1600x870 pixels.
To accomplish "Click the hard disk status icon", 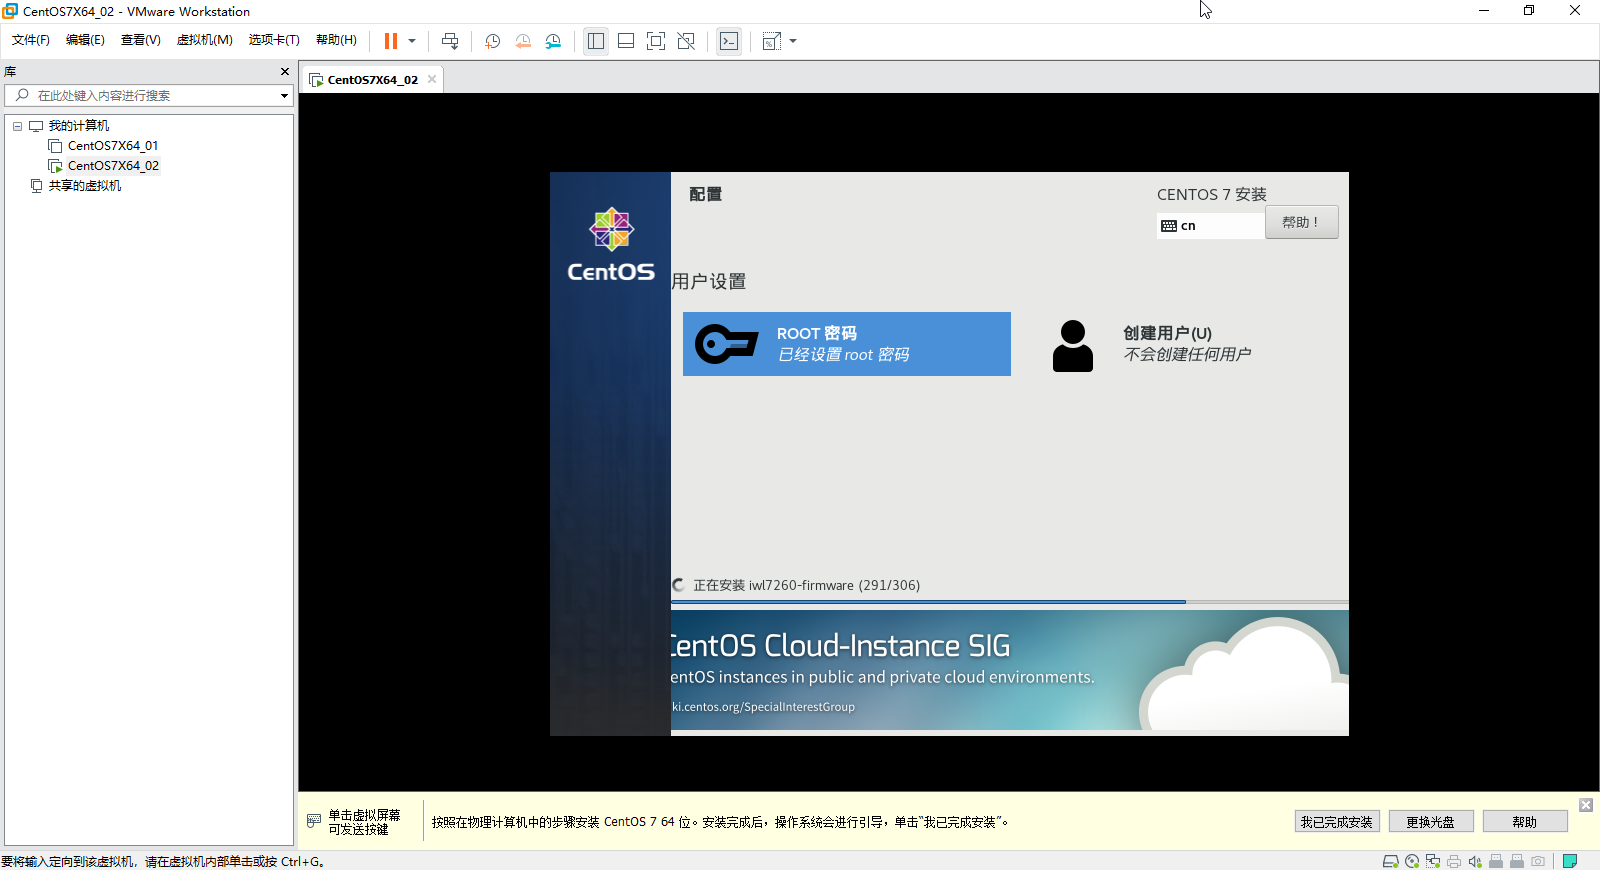I will [1390, 861].
